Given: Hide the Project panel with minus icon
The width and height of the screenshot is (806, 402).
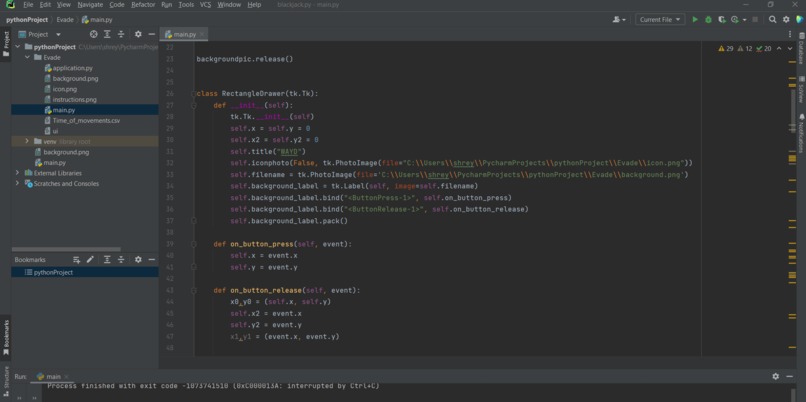Looking at the screenshot, I should pos(152,34).
